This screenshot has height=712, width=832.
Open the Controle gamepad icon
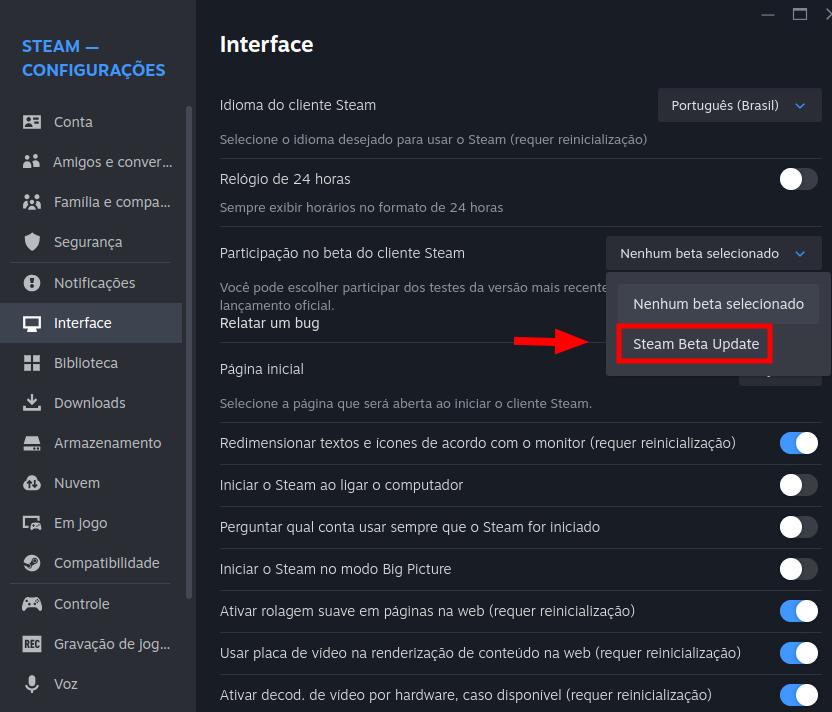tap(32, 604)
